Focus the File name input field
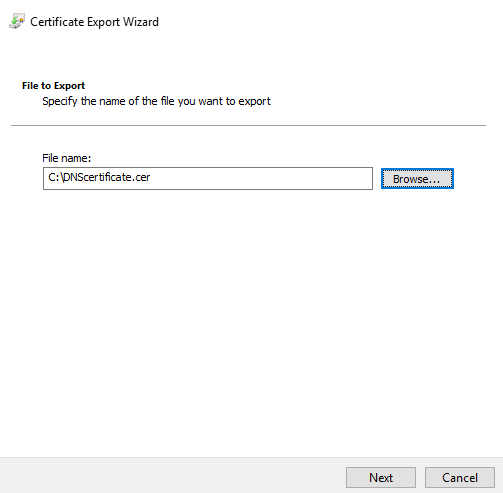The image size is (503, 493). tap(208, 178)
